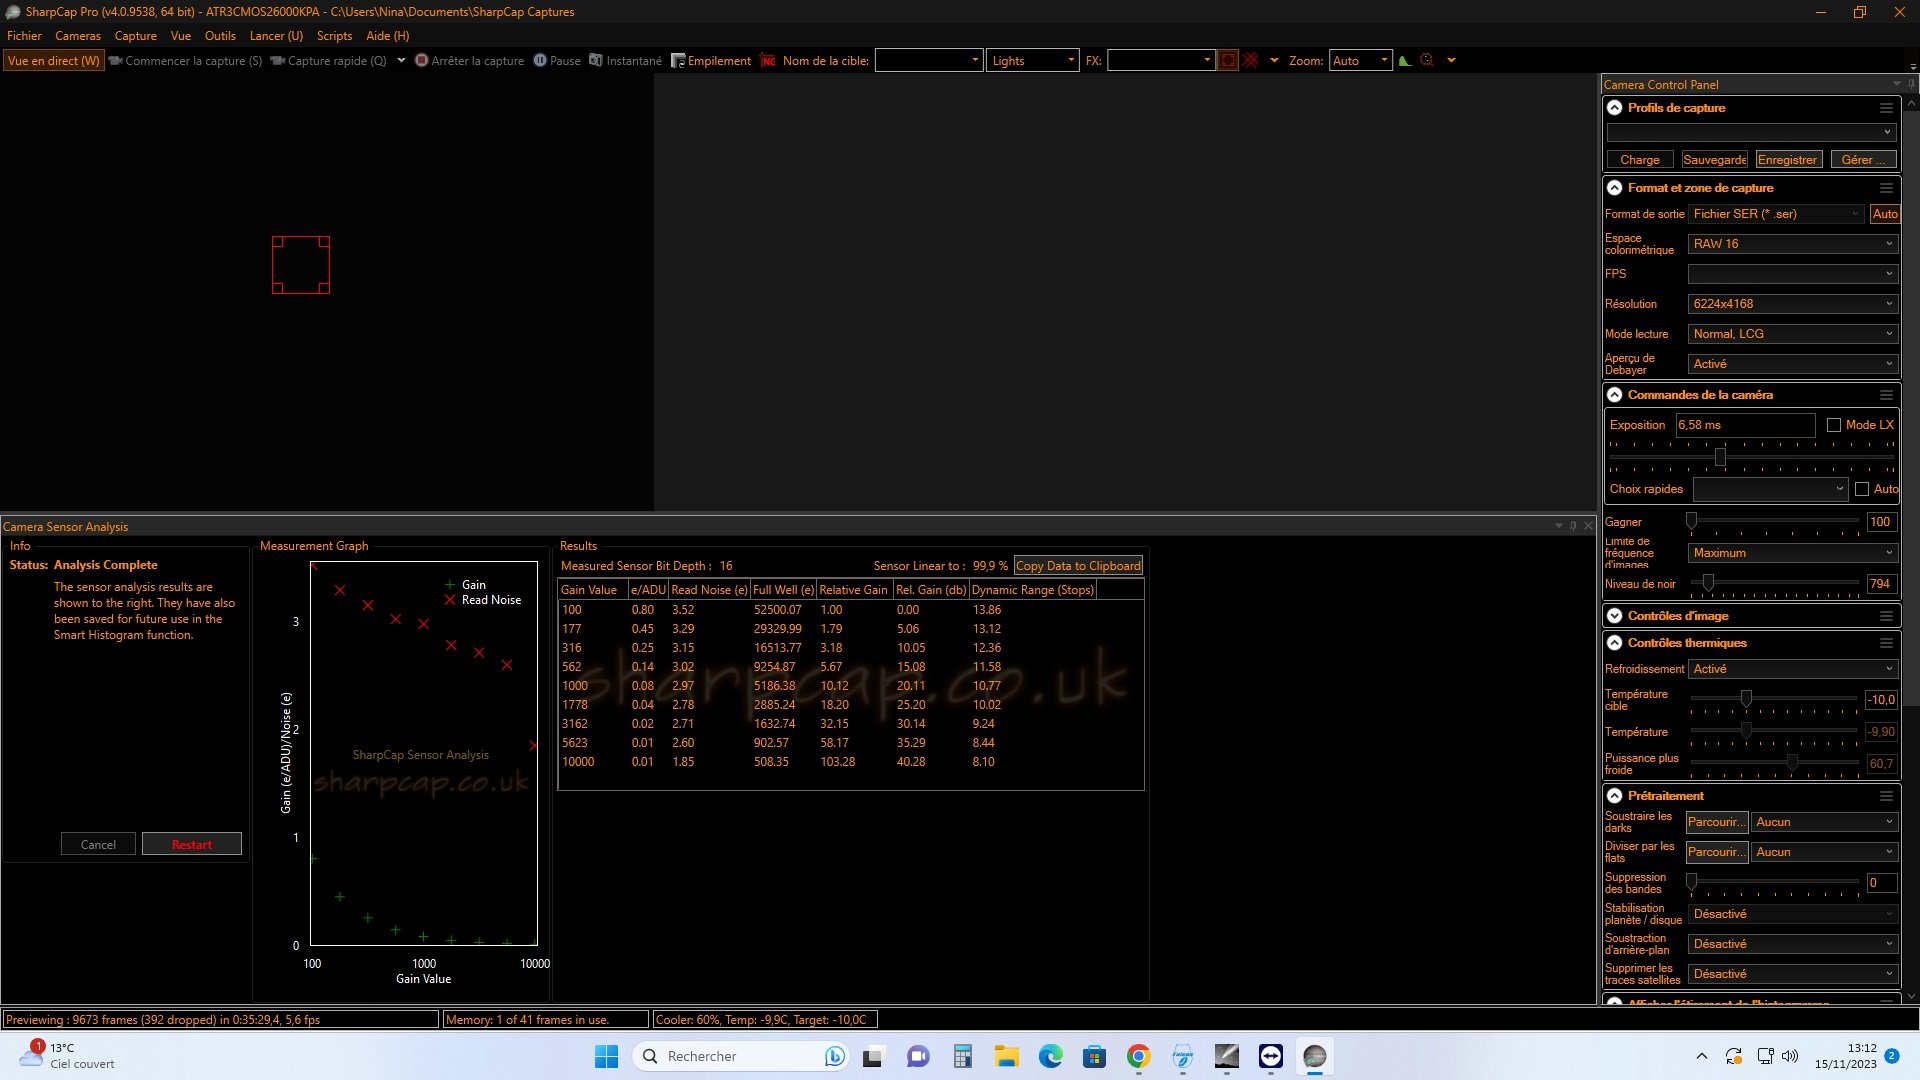Click the Exposition 6,58 ms input field

click(x=1745, y=425)
